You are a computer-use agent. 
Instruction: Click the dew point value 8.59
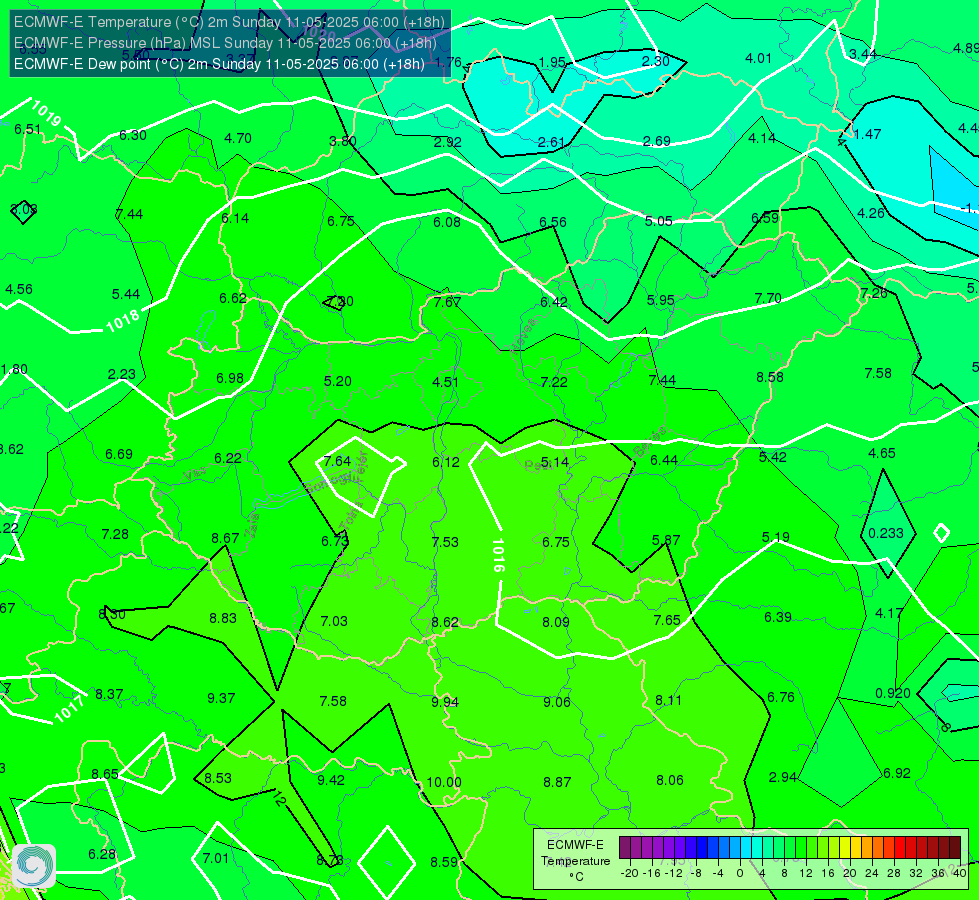(444, 862)
